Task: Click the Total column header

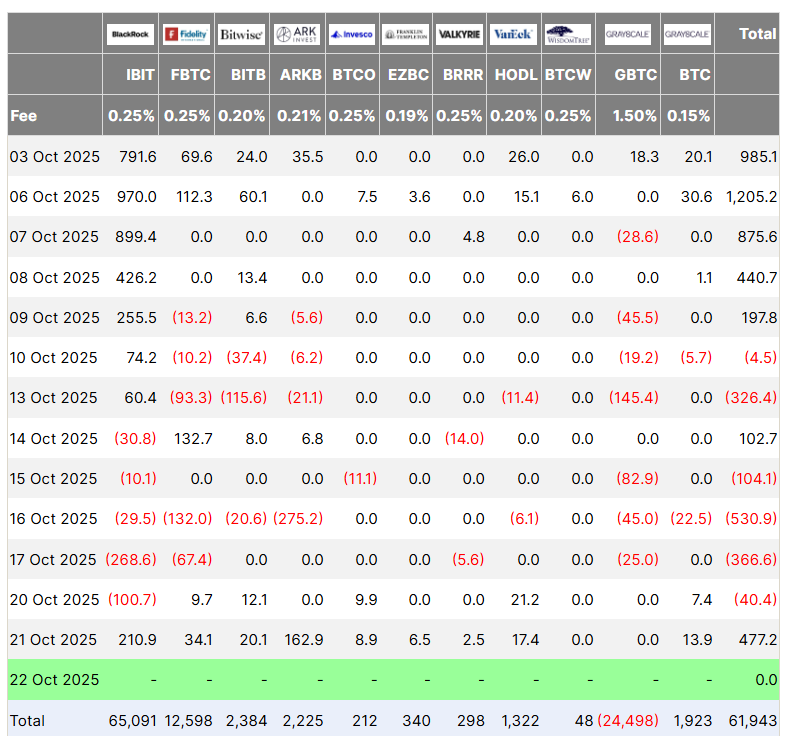Action: coord(758,34)
